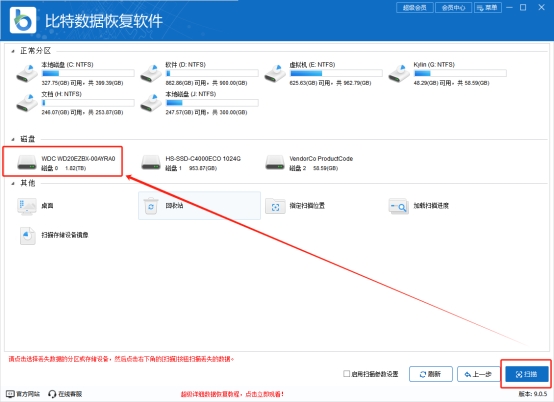This screenshot has width=554, height=402.
Task: Click the app logo in the title bar
Action: point(23,20)
